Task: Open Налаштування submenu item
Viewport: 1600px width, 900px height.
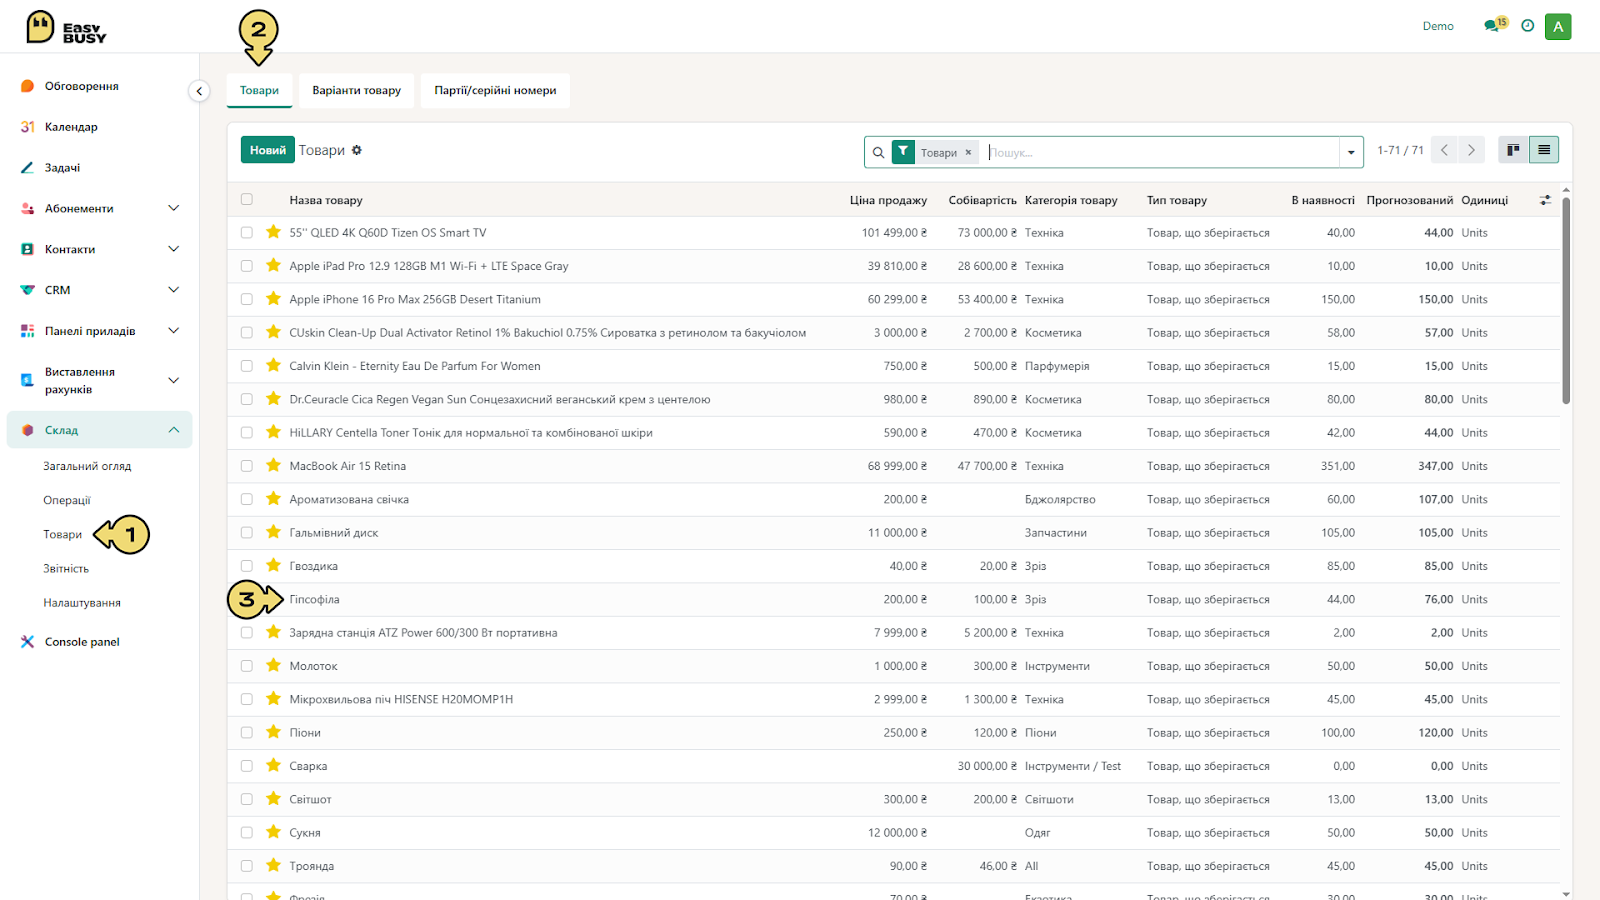Action: click(x=82, y=602)
